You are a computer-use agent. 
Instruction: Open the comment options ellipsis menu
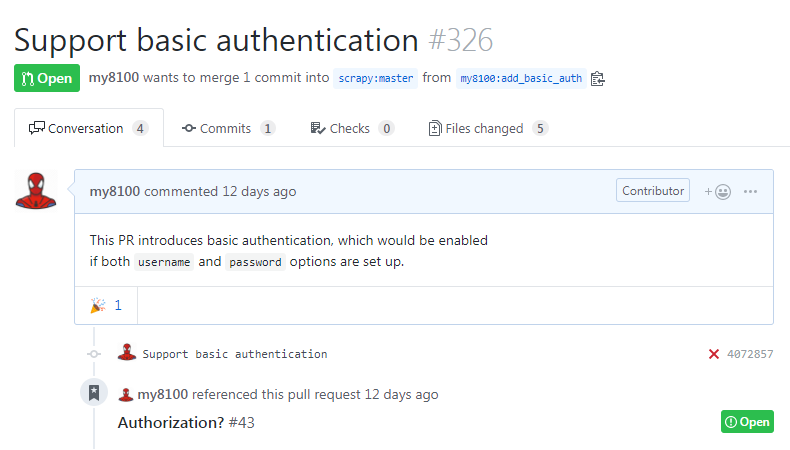[751, 191]
